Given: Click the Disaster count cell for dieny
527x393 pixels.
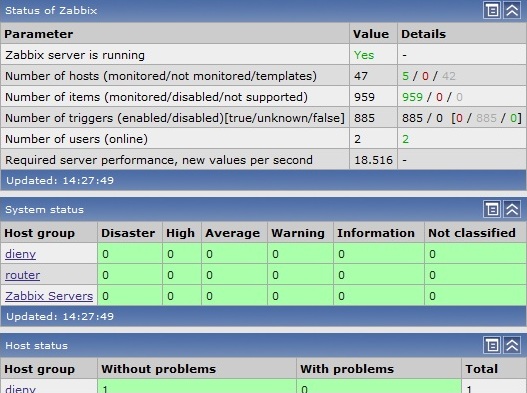Looking at the screenshot, I should [130, 254].
